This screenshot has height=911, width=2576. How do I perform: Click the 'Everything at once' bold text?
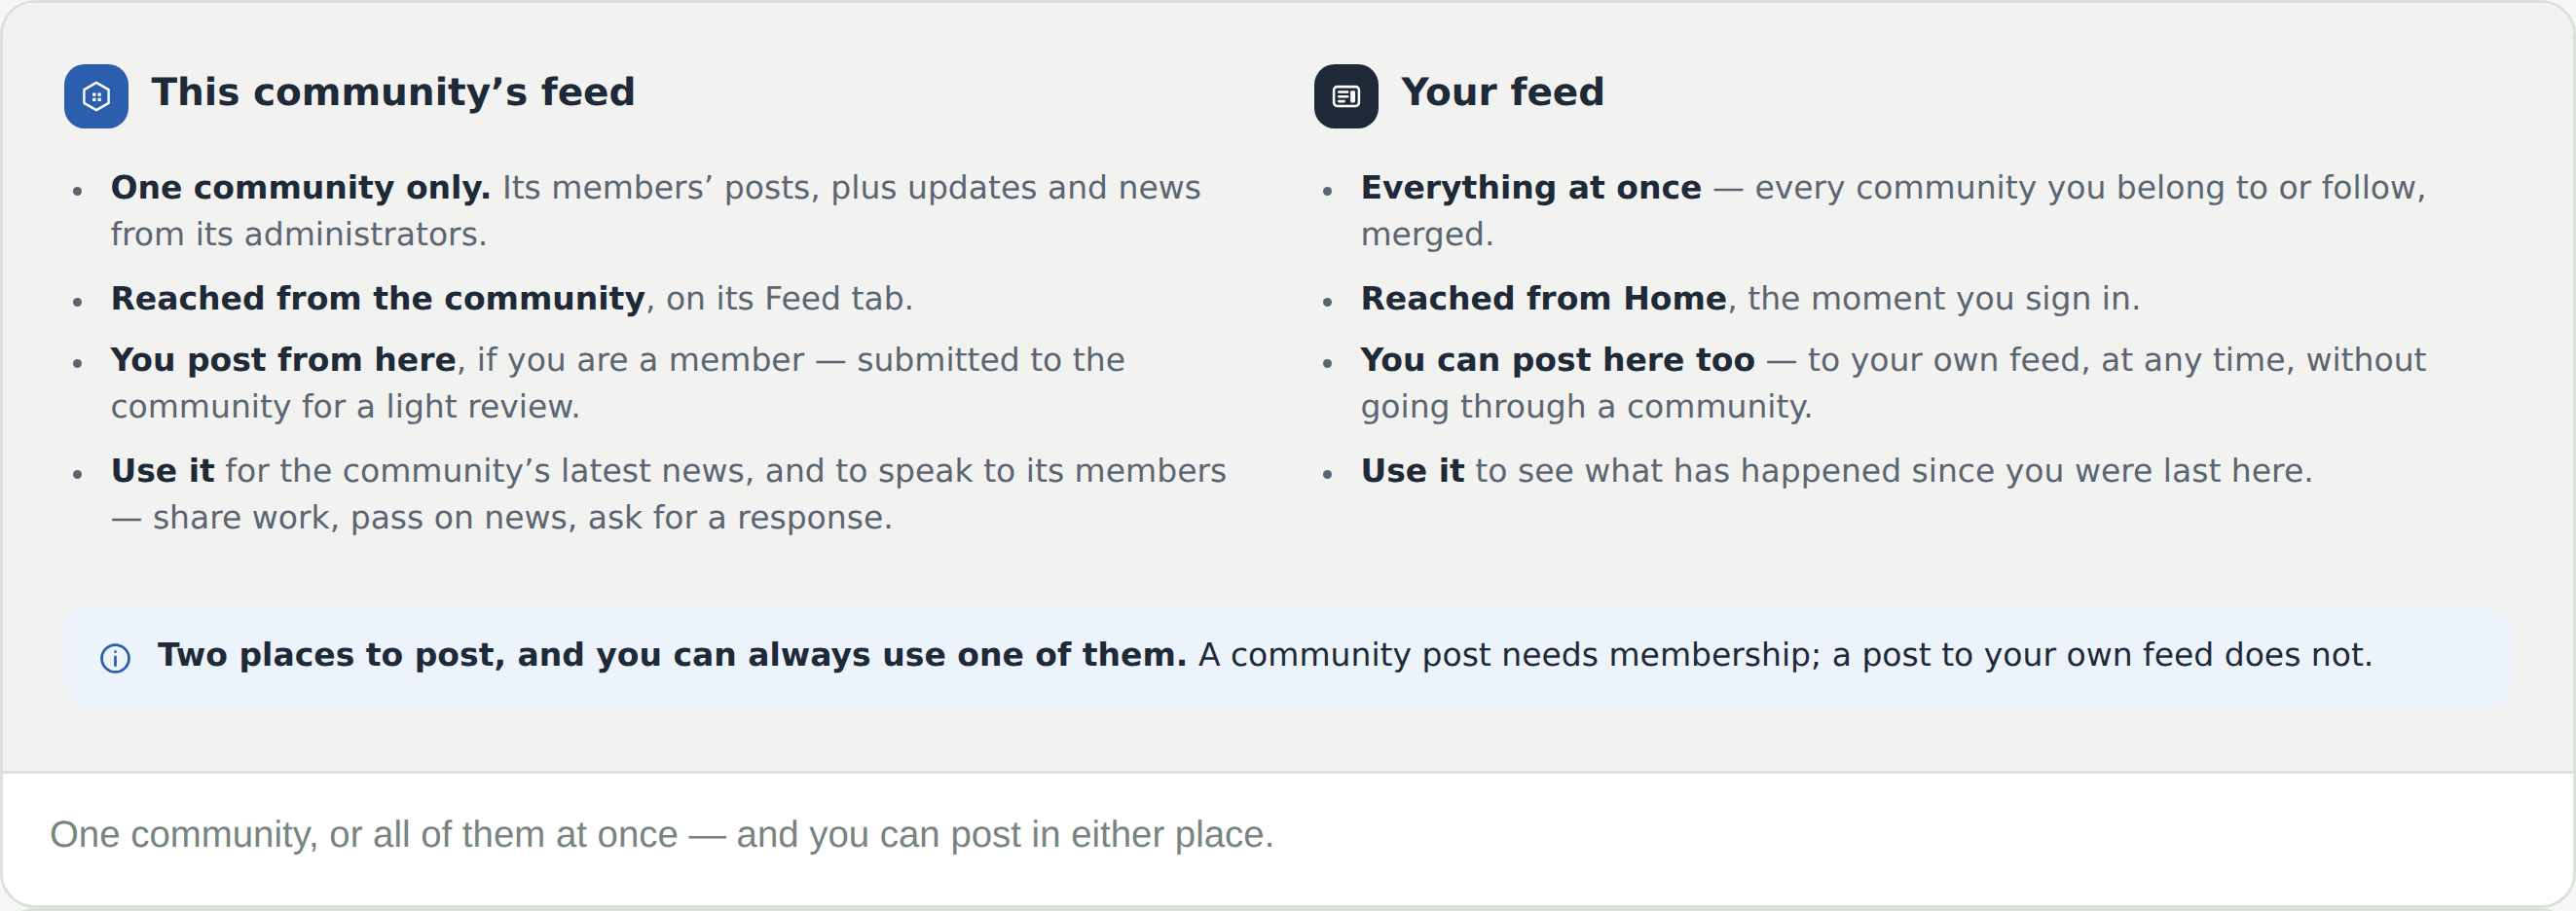(x=1530, y=187)
